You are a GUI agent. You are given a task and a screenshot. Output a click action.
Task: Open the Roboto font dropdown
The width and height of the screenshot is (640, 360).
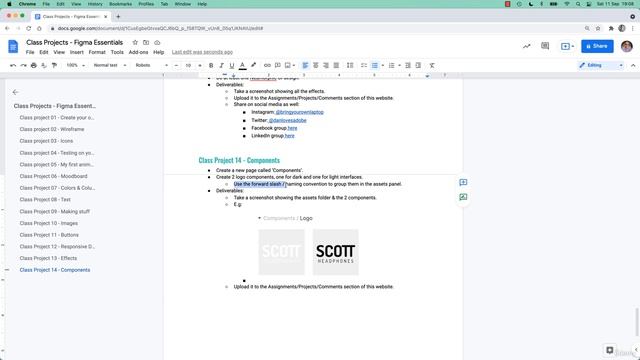coord(151,65)
